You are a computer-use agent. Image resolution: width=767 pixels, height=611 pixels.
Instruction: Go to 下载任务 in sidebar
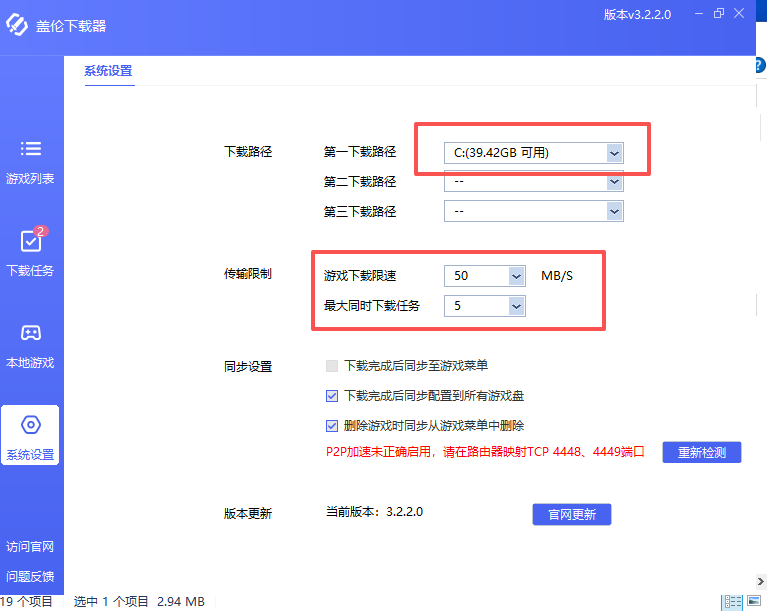pos(30,271)
